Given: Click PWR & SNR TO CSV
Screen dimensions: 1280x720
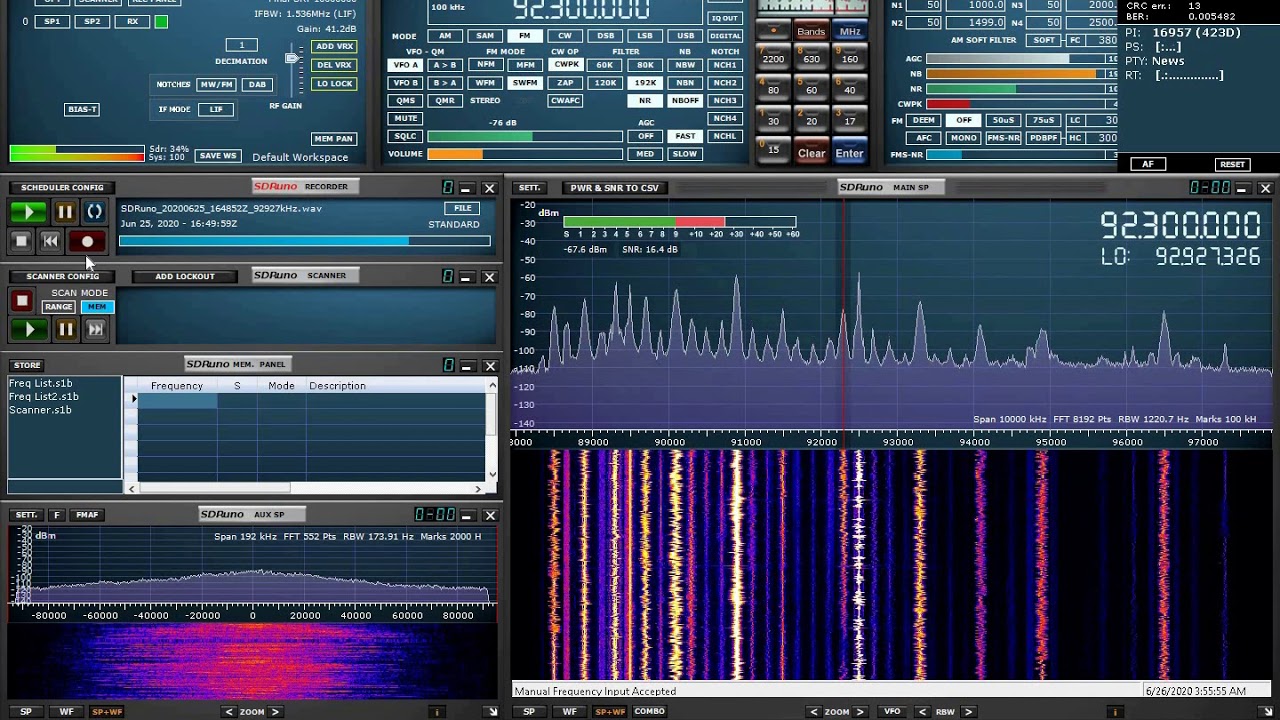Looking at the screenshot, I should pyautogui.click(x=614, y=188).
